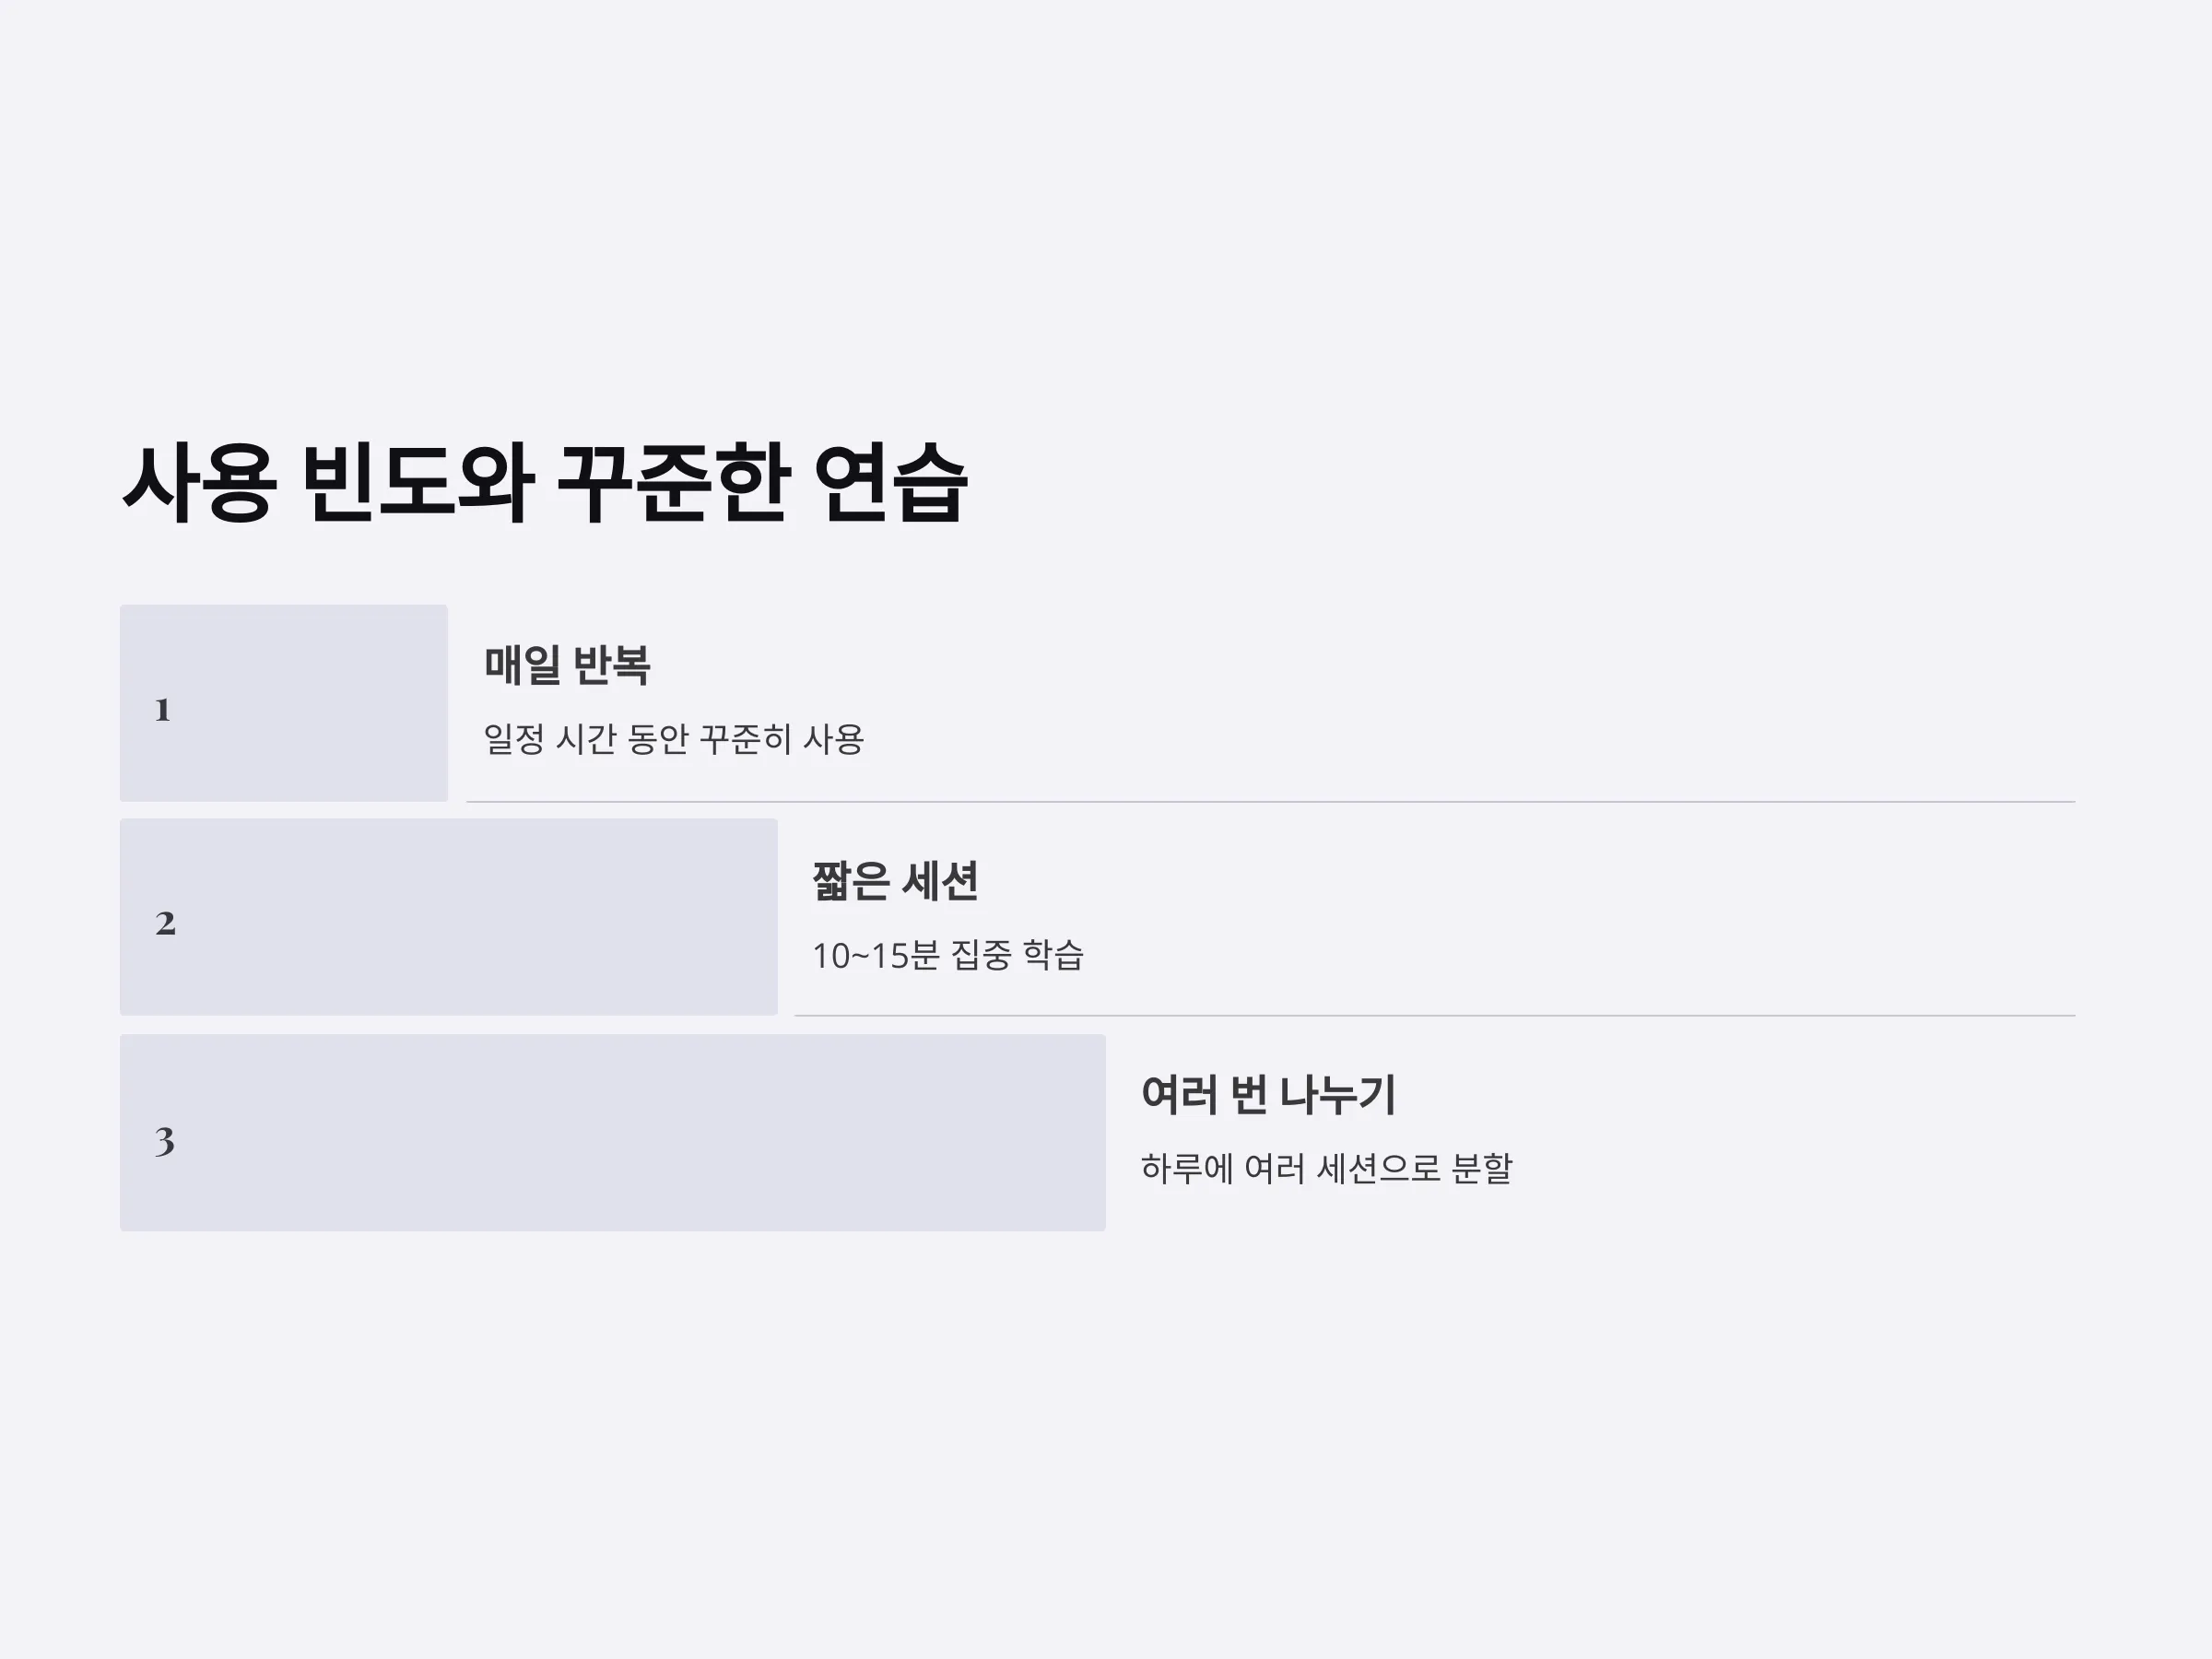The image size is (2212, 1659).
Task: Click the word 사용 in the title
Action: point(198,483)
